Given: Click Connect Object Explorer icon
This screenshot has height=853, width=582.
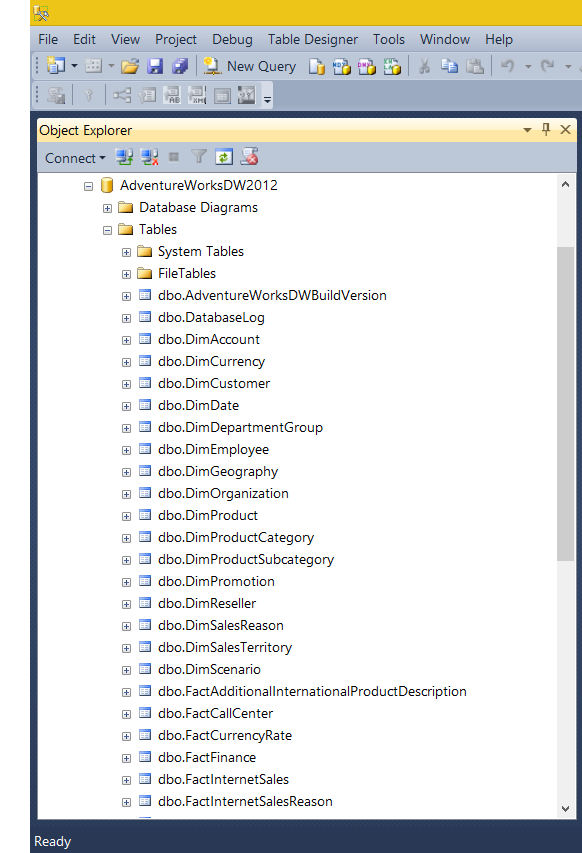Looking at the screenshot, I should 124,158.
